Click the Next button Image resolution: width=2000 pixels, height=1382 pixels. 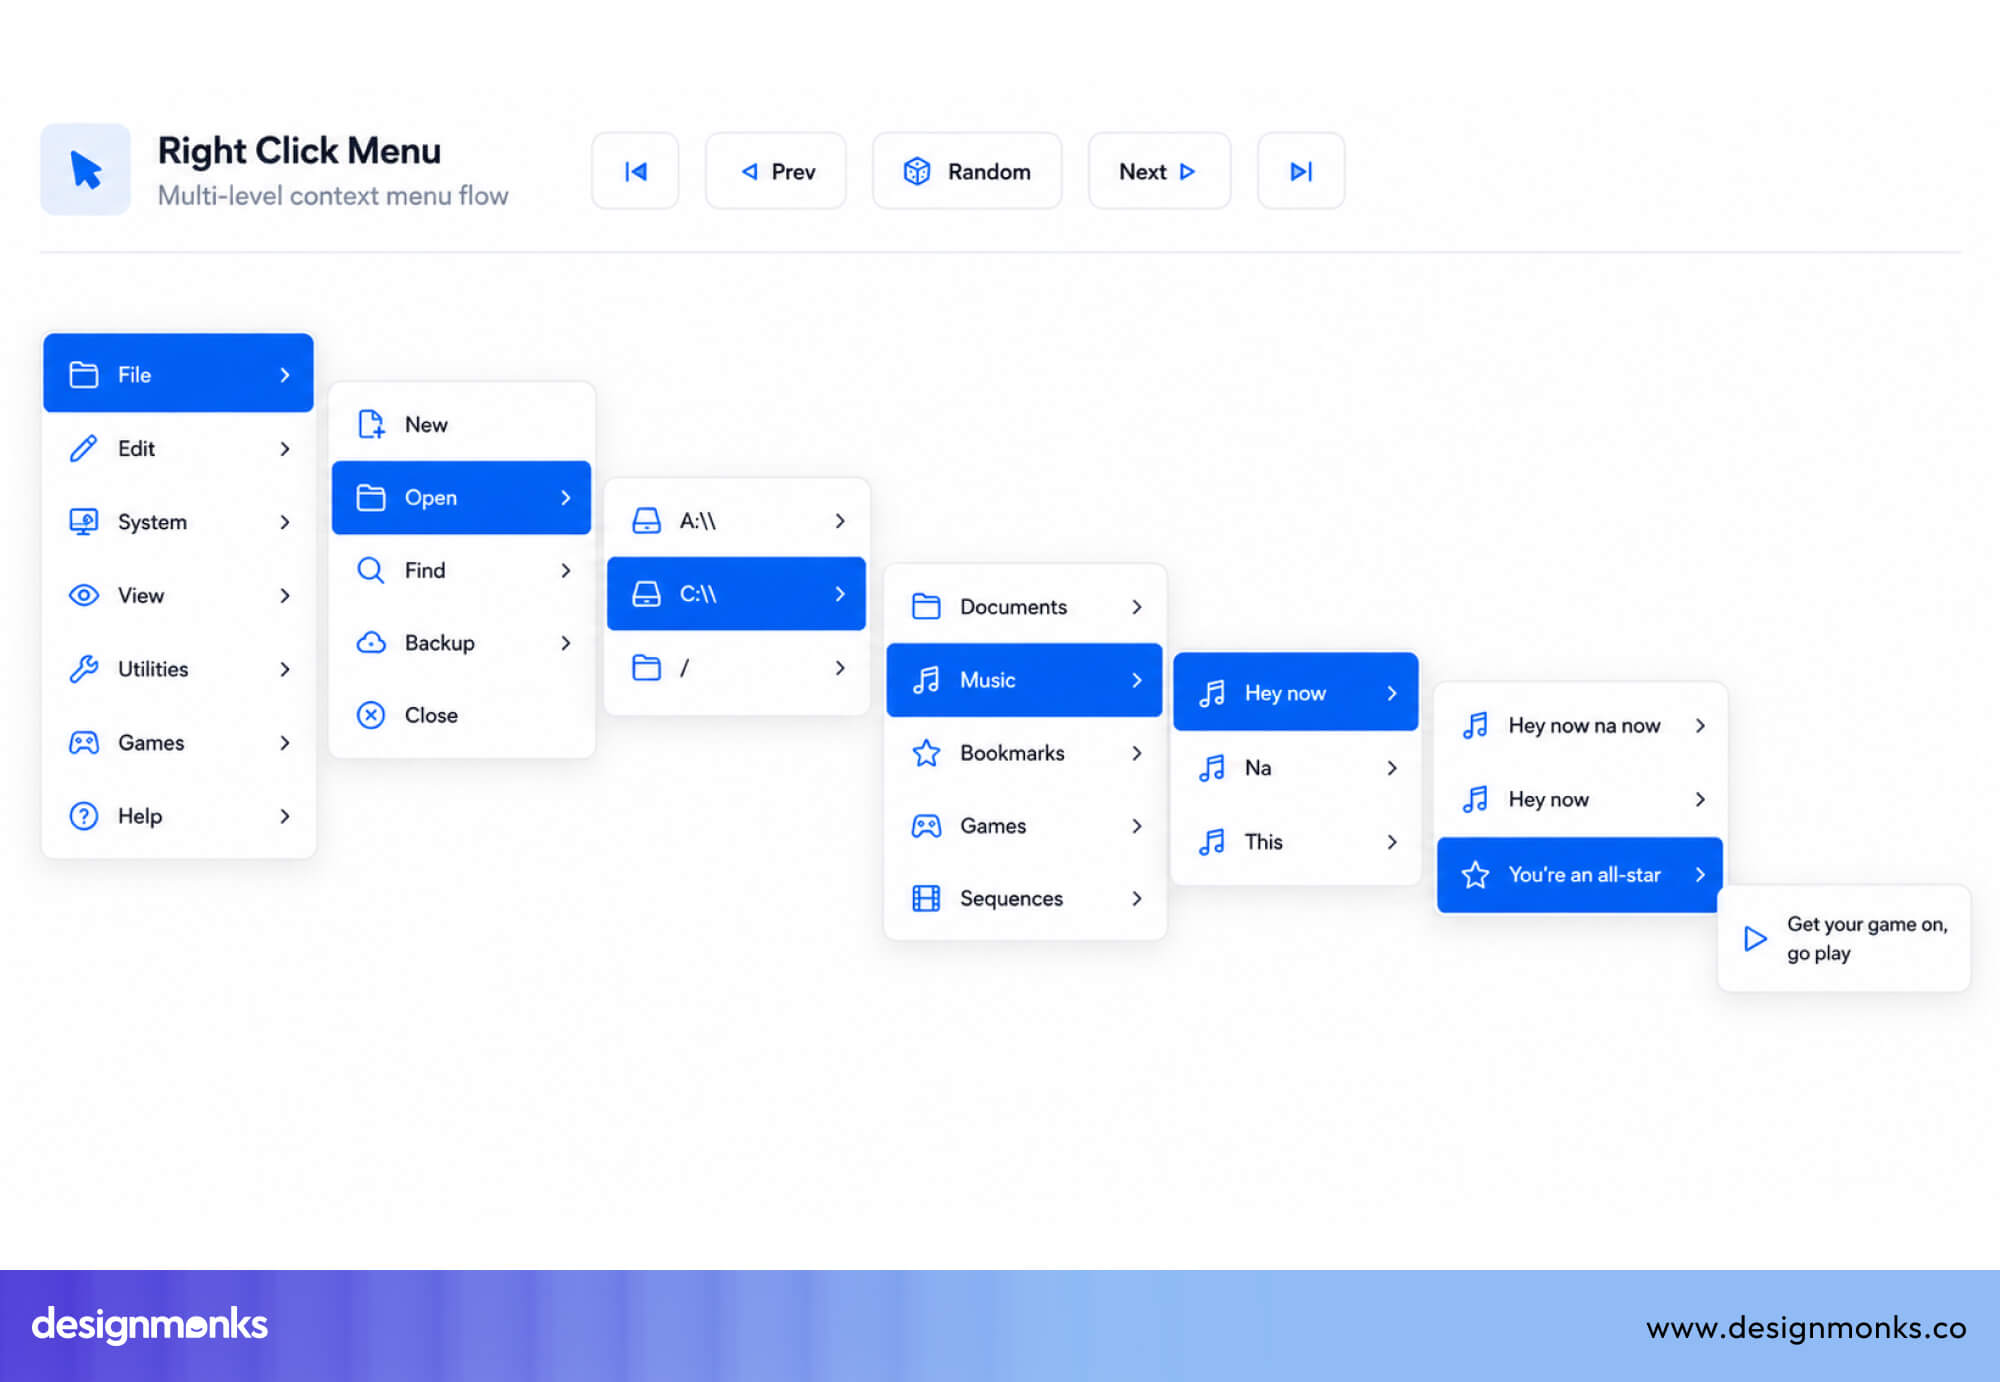pyautogui.click(x=1159, y=171)
